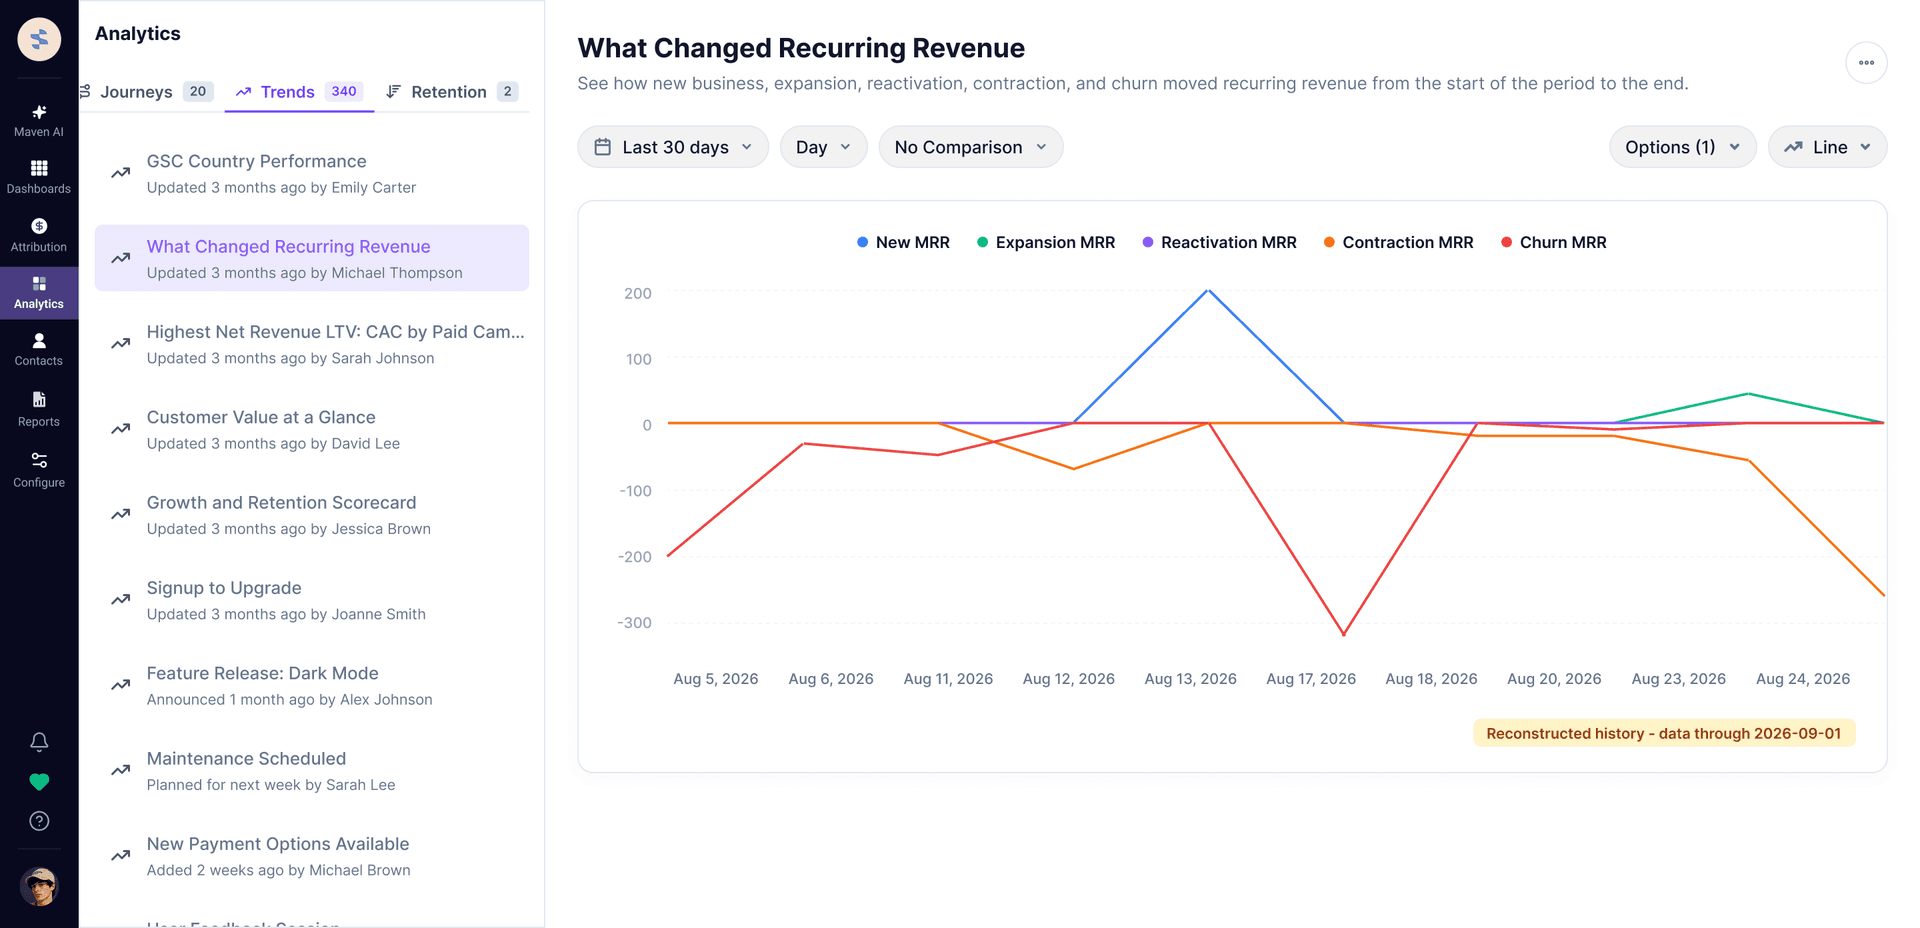
Task: Switch to the Trends tab
Action: coord(299,92)
